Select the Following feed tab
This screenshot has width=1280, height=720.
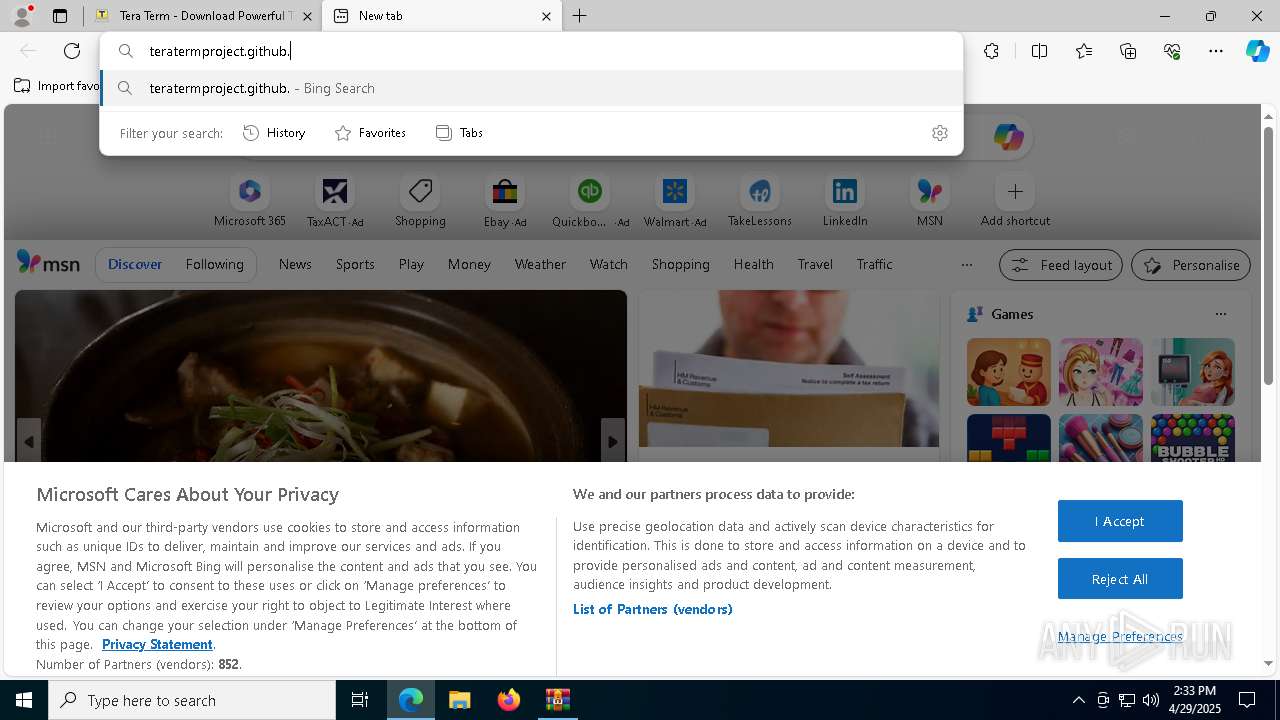pos(215,264)
